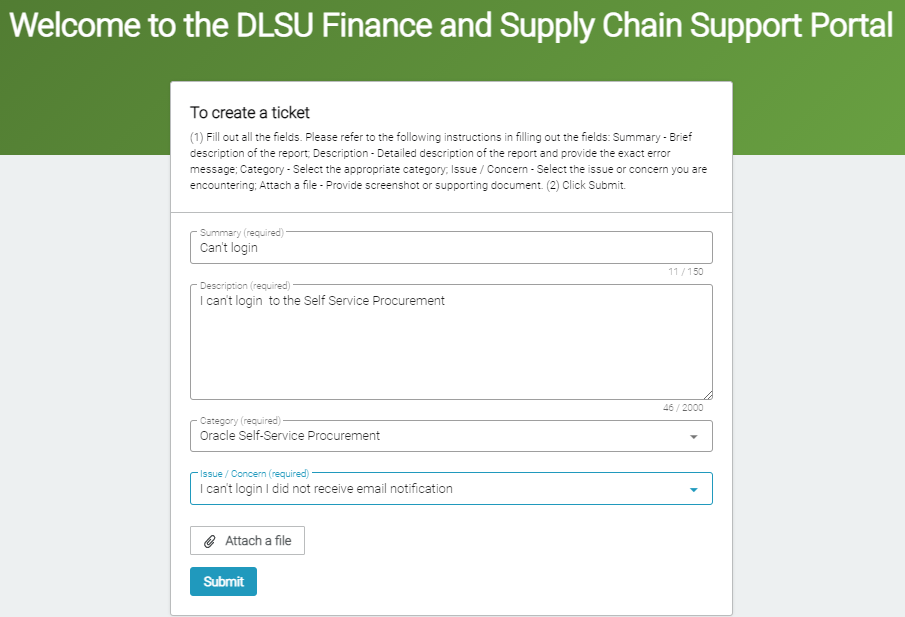This screenshot has width=905, height=617.
Task: Click the ticket instructions paragraph
Action: click(450, 161)
